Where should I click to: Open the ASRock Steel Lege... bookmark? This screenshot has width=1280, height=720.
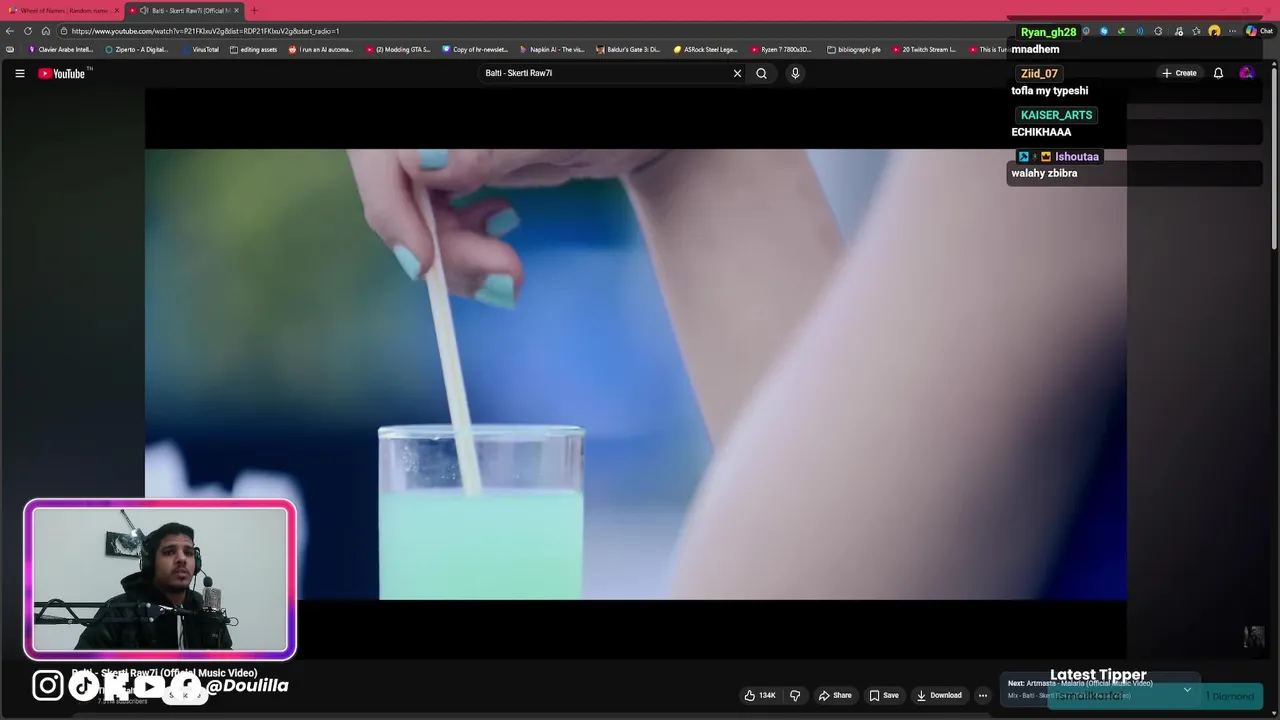(705, 49)
